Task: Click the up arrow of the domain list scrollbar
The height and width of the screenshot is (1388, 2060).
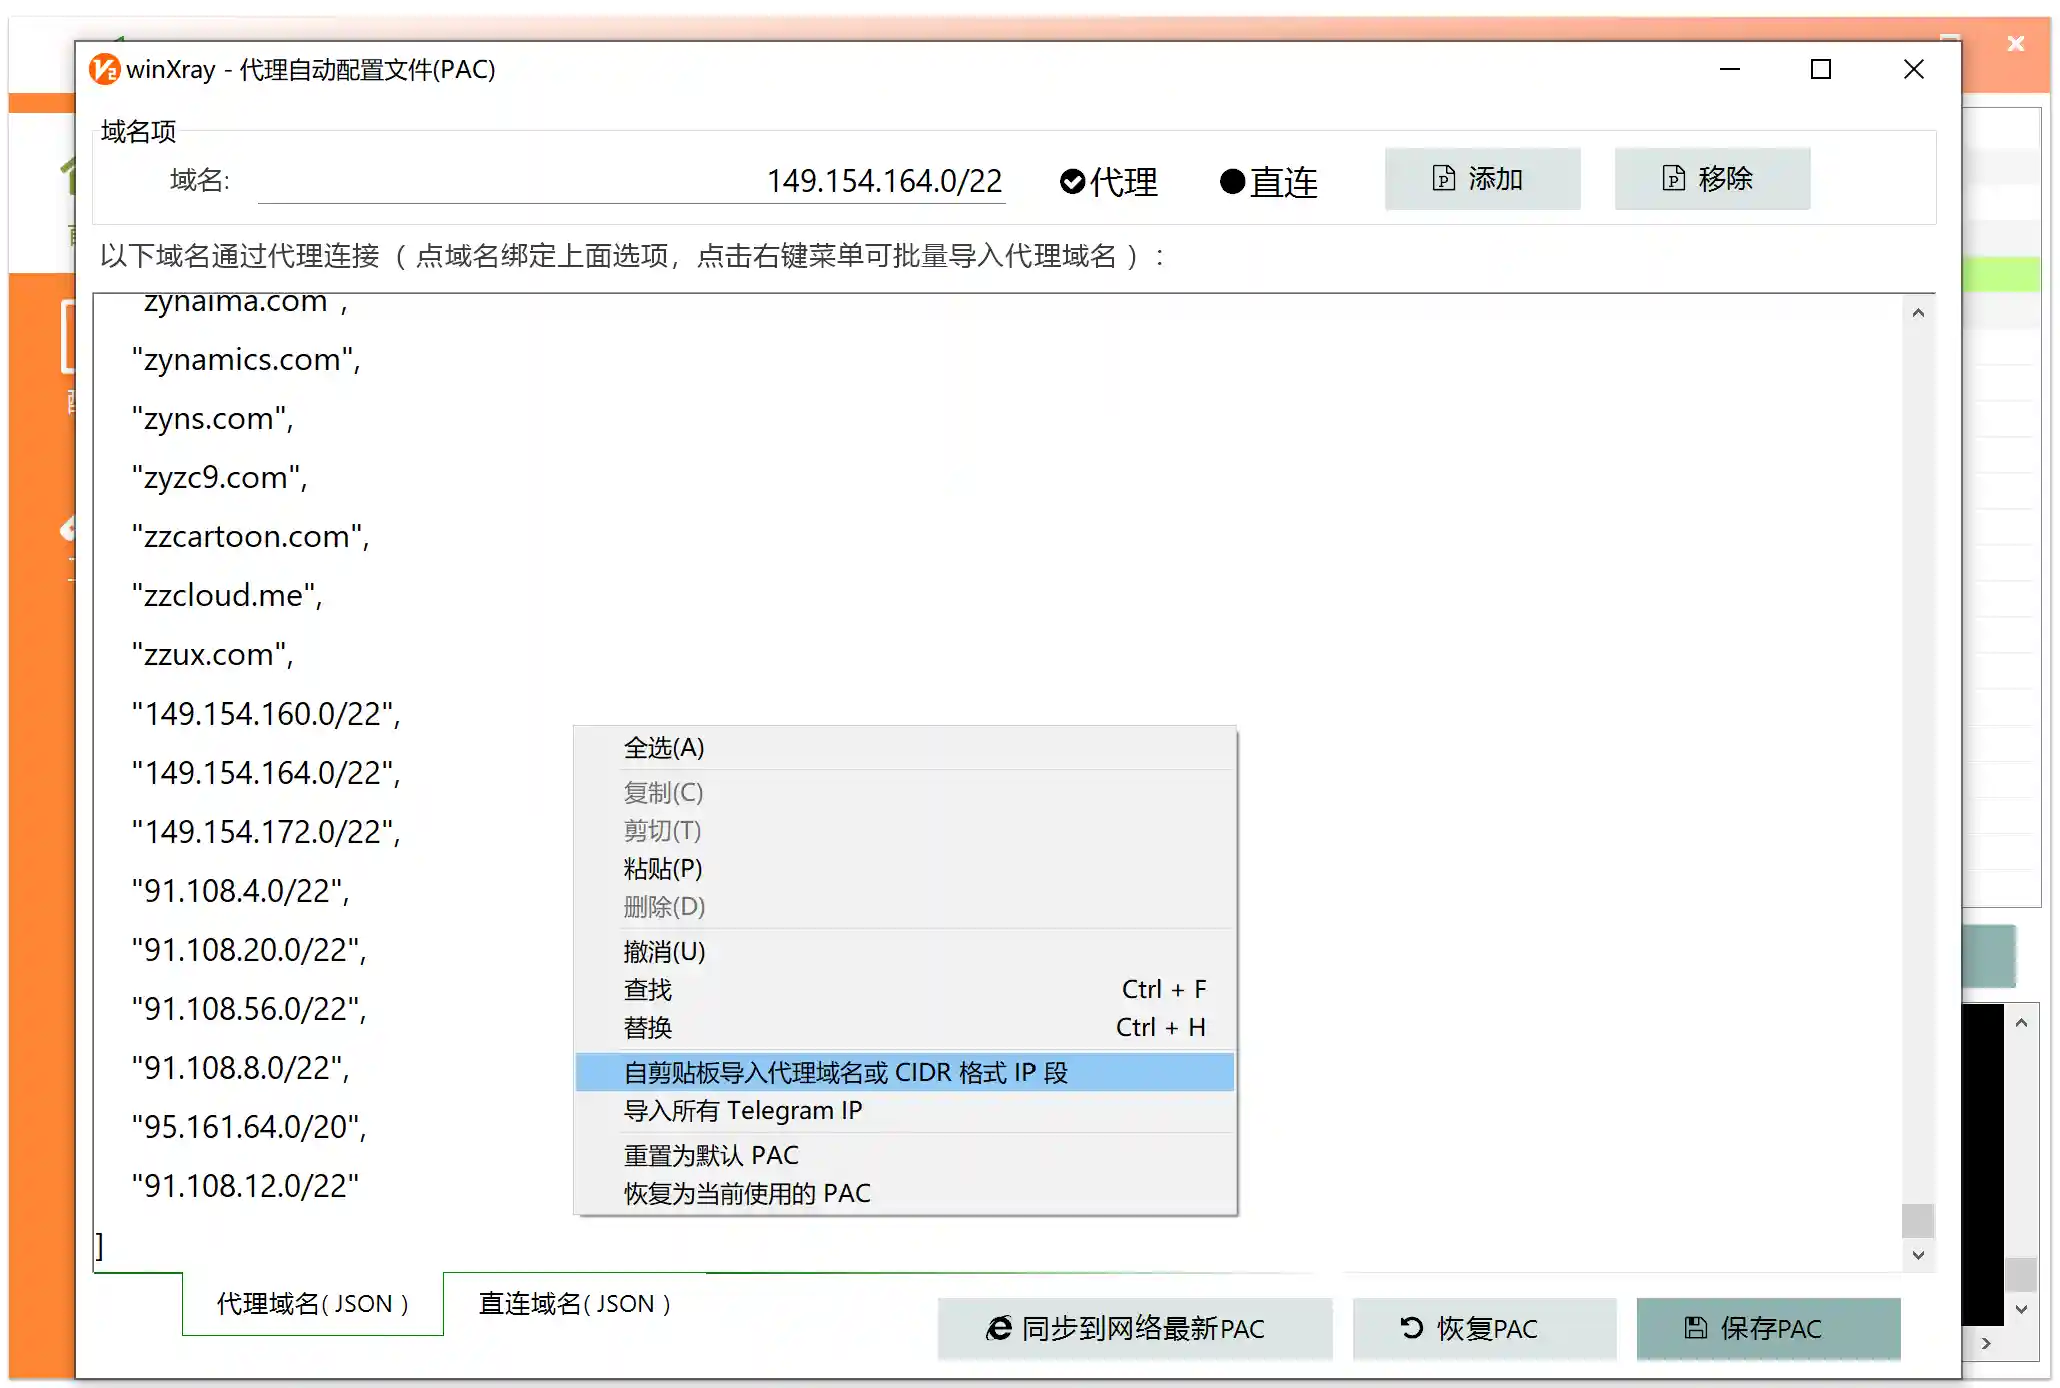Action: (1918, 311)
